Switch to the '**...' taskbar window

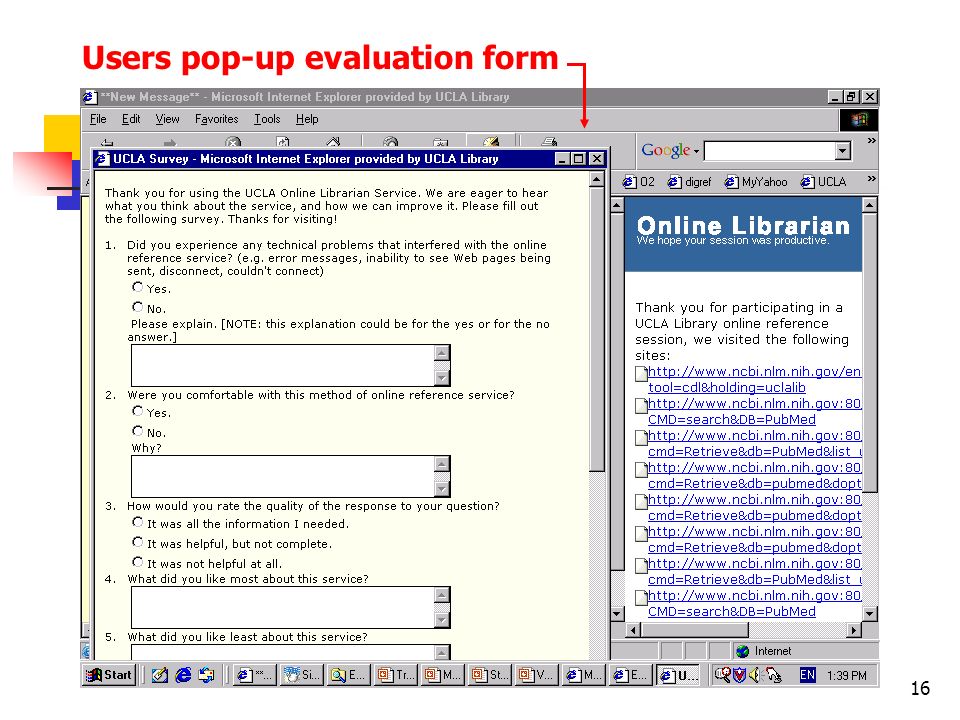coord(253,675)
